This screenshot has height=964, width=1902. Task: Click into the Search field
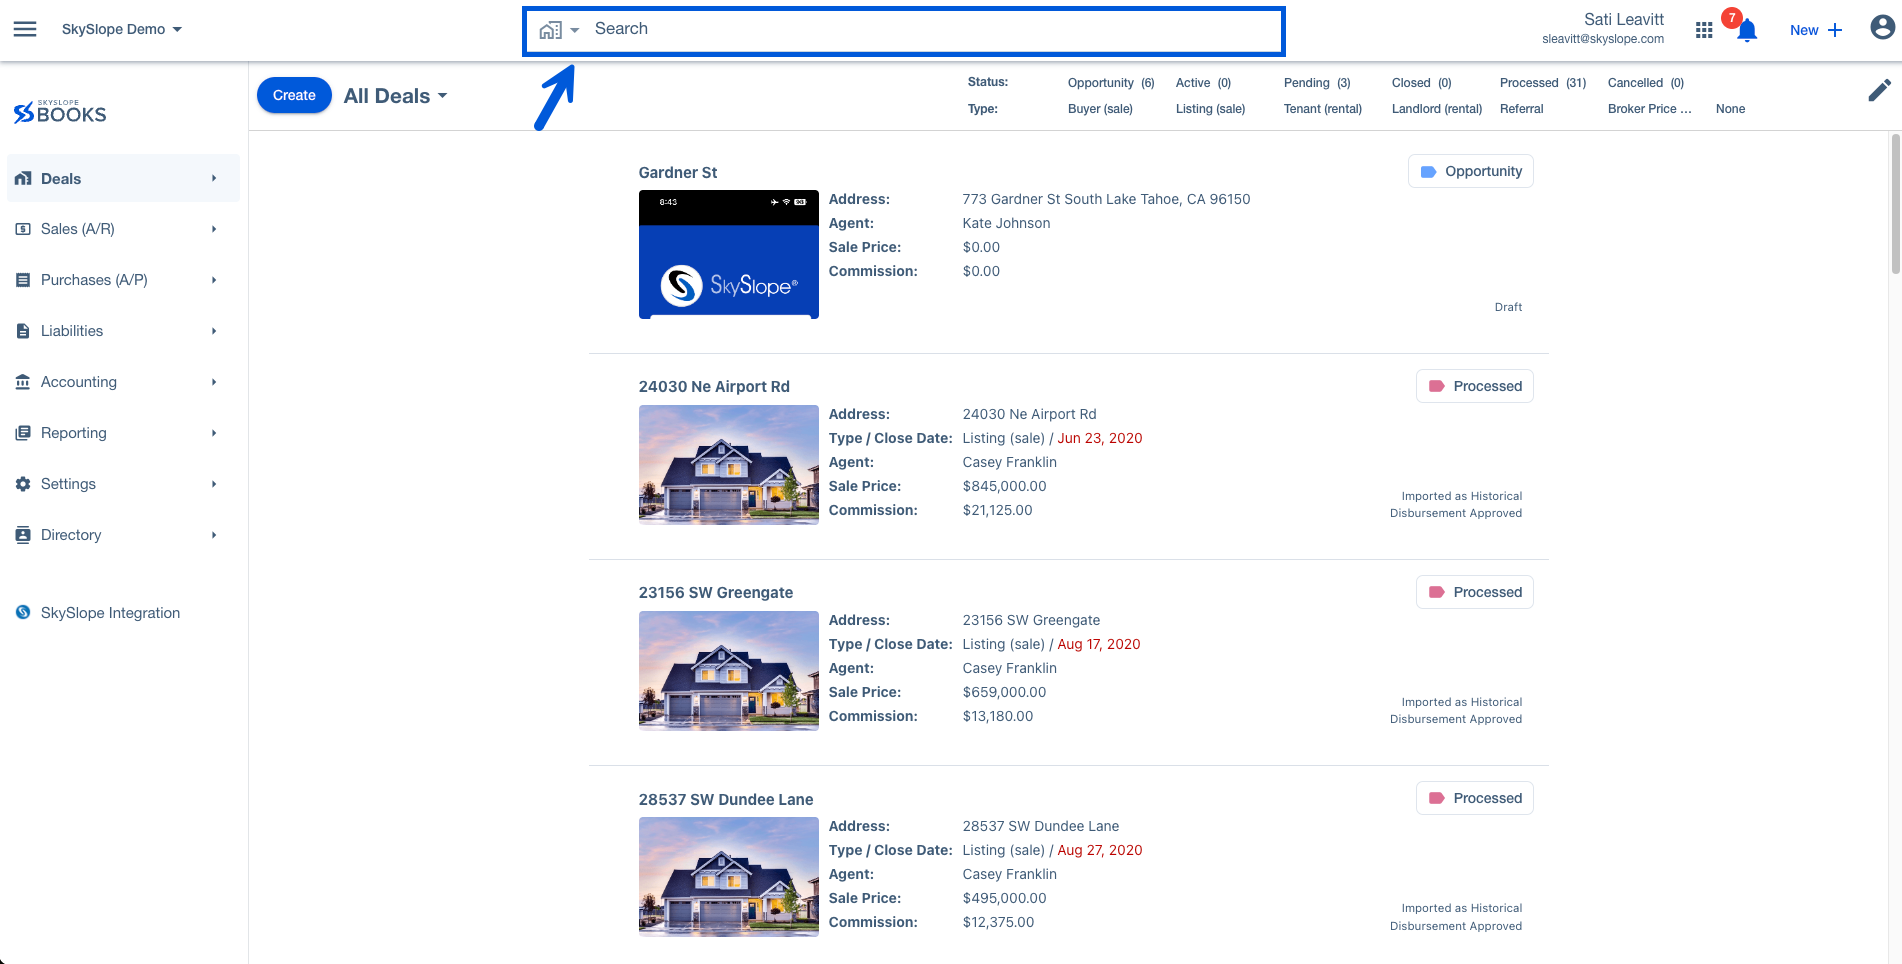point(935,30)
